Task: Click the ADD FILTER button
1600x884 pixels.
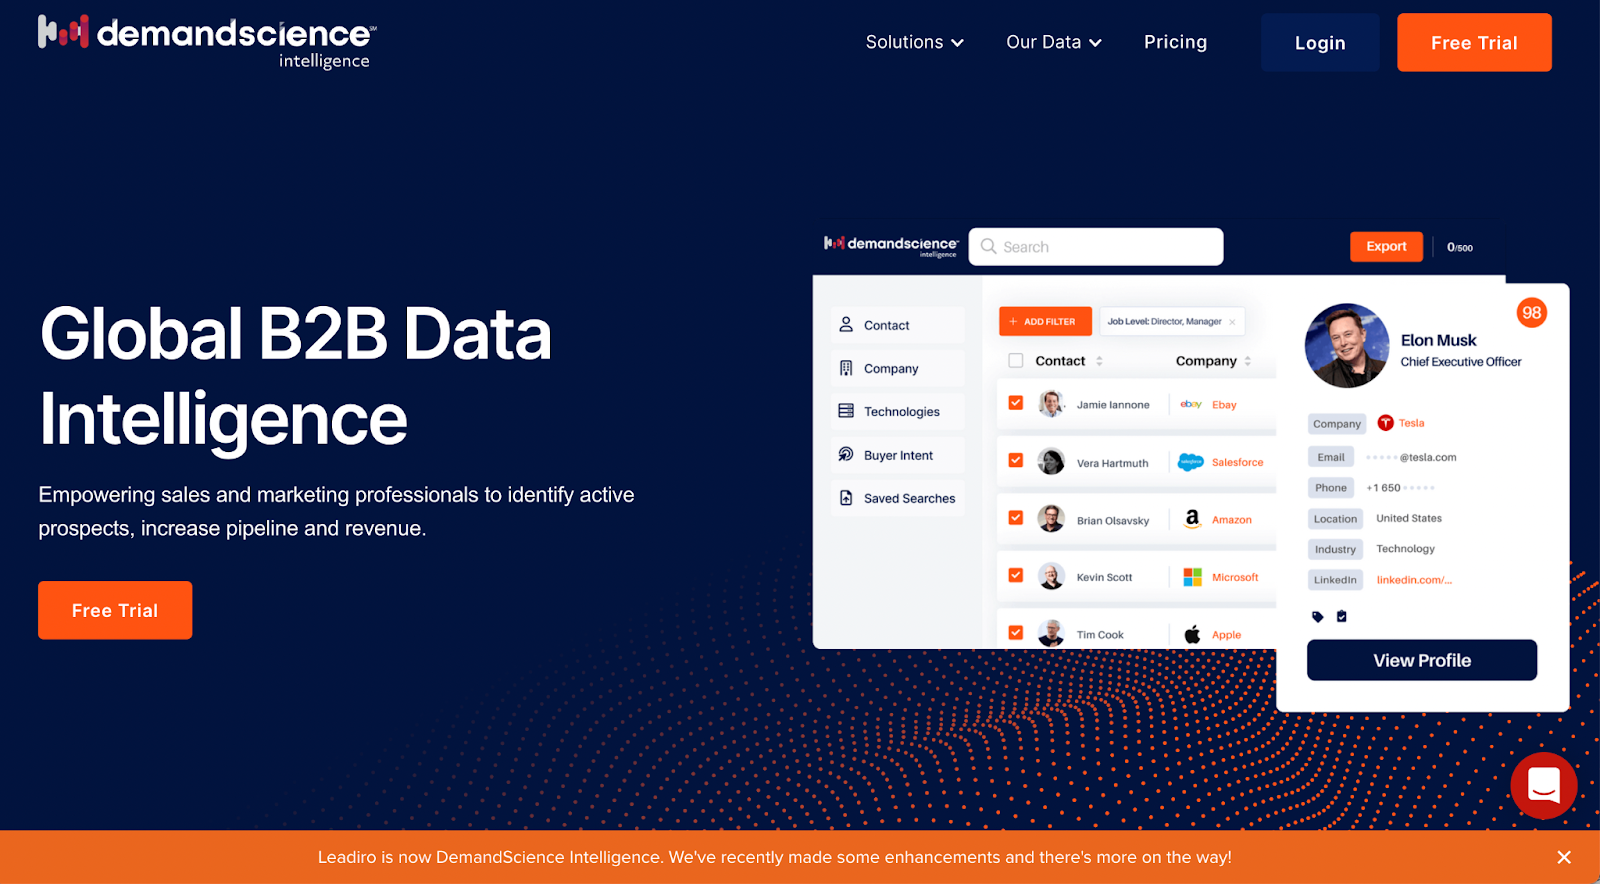Action: pos(1045,321)
